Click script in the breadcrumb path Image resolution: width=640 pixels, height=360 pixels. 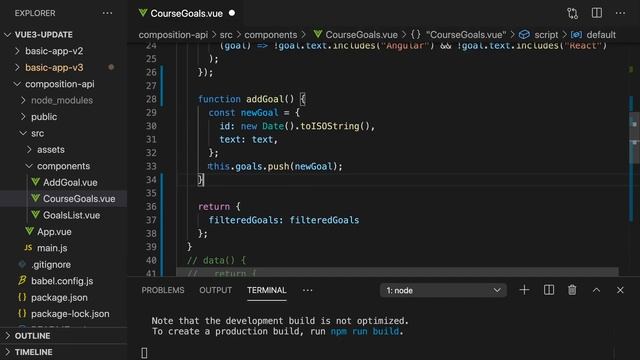click(x=546, y=35)
